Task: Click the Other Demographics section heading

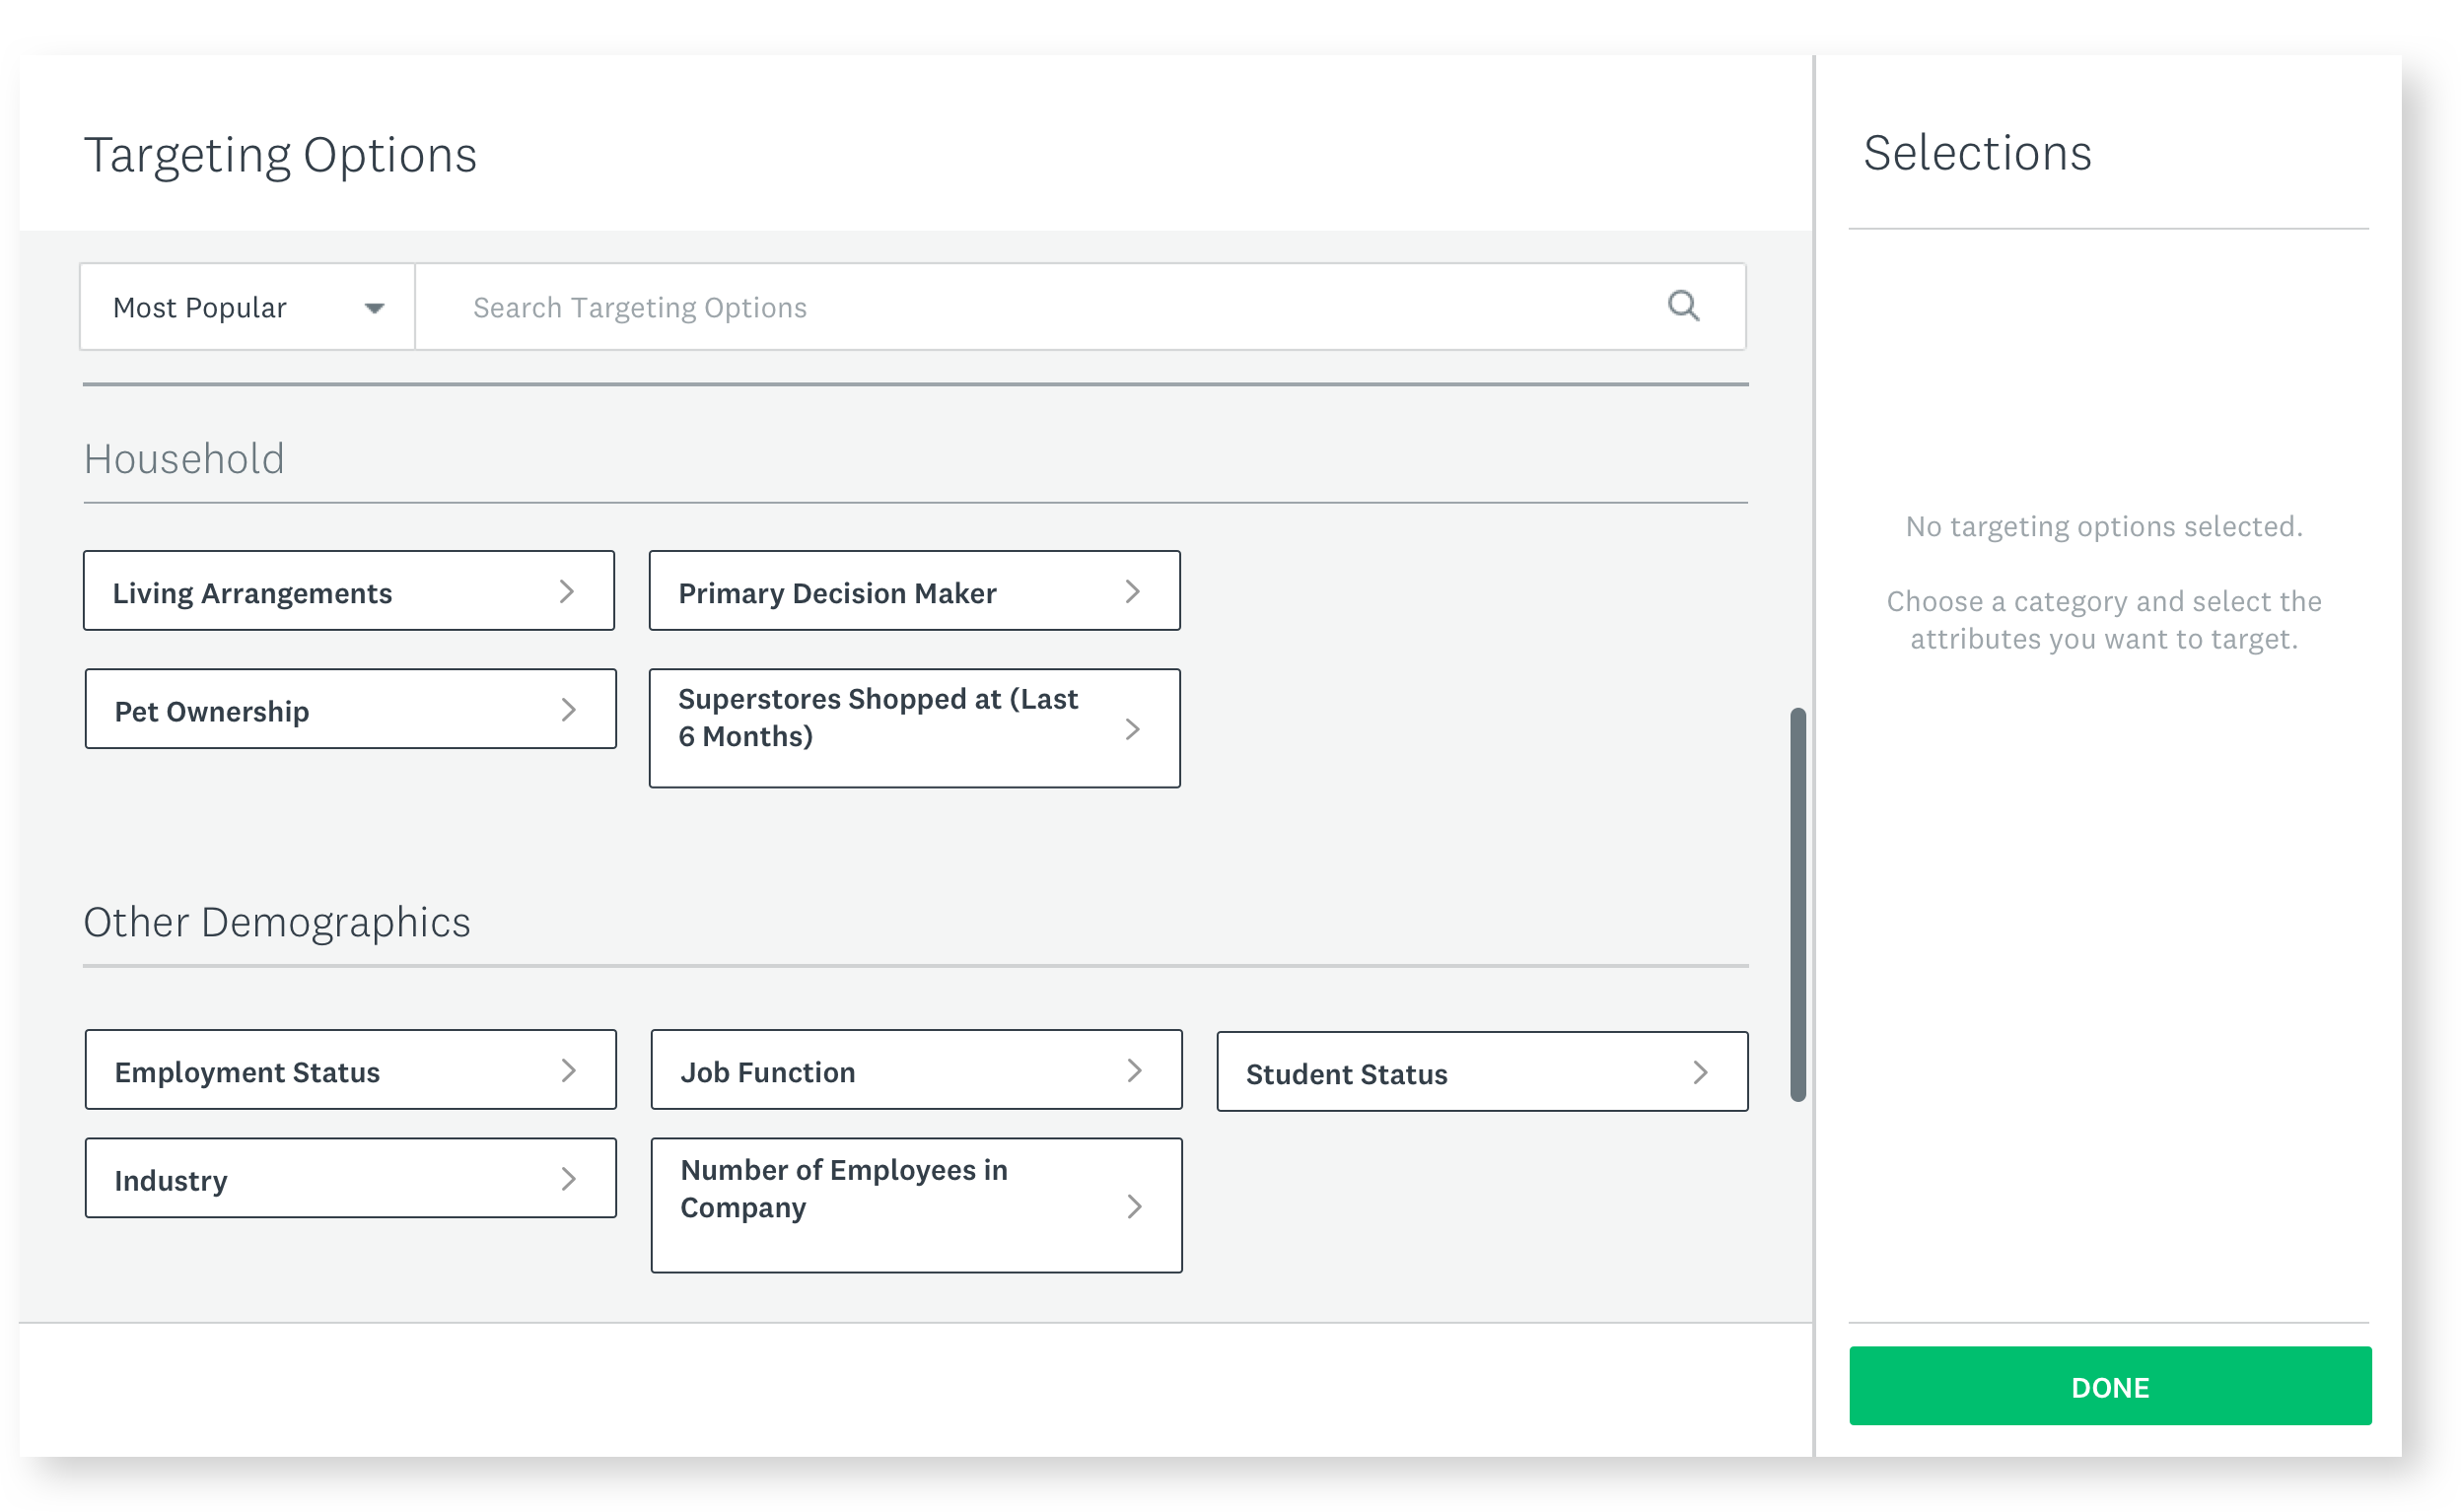Action: pyautogui.click(x=277, y=921)
